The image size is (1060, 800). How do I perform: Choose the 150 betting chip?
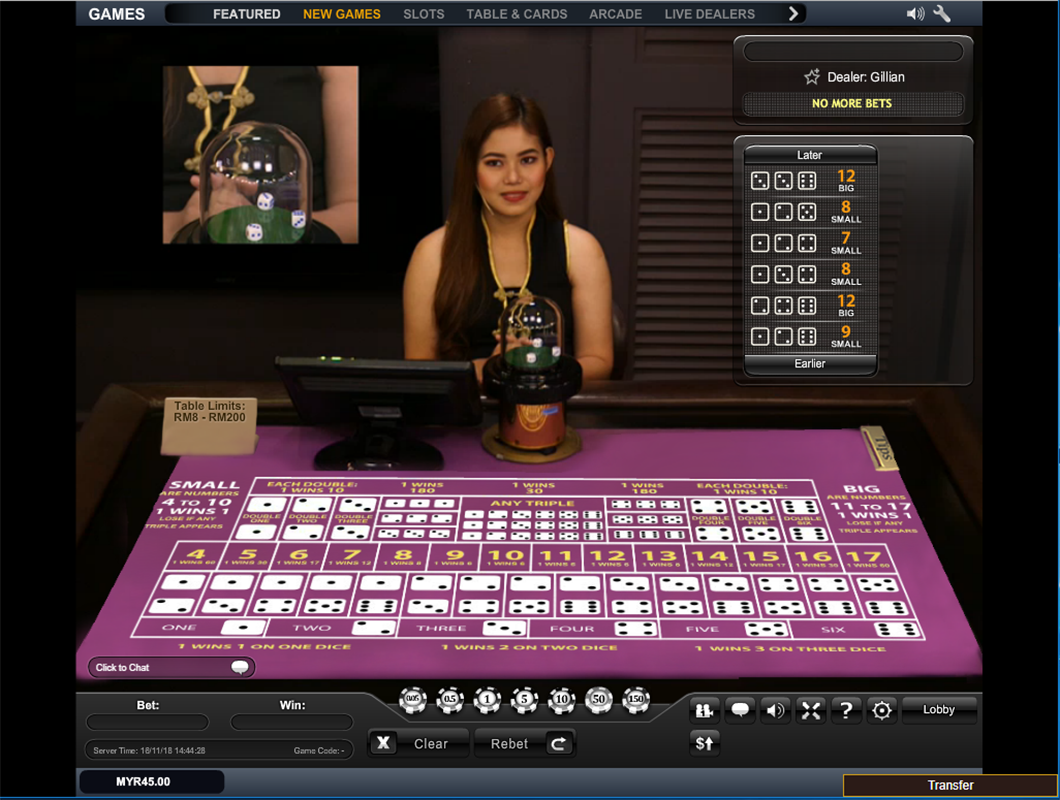[635, 701]
